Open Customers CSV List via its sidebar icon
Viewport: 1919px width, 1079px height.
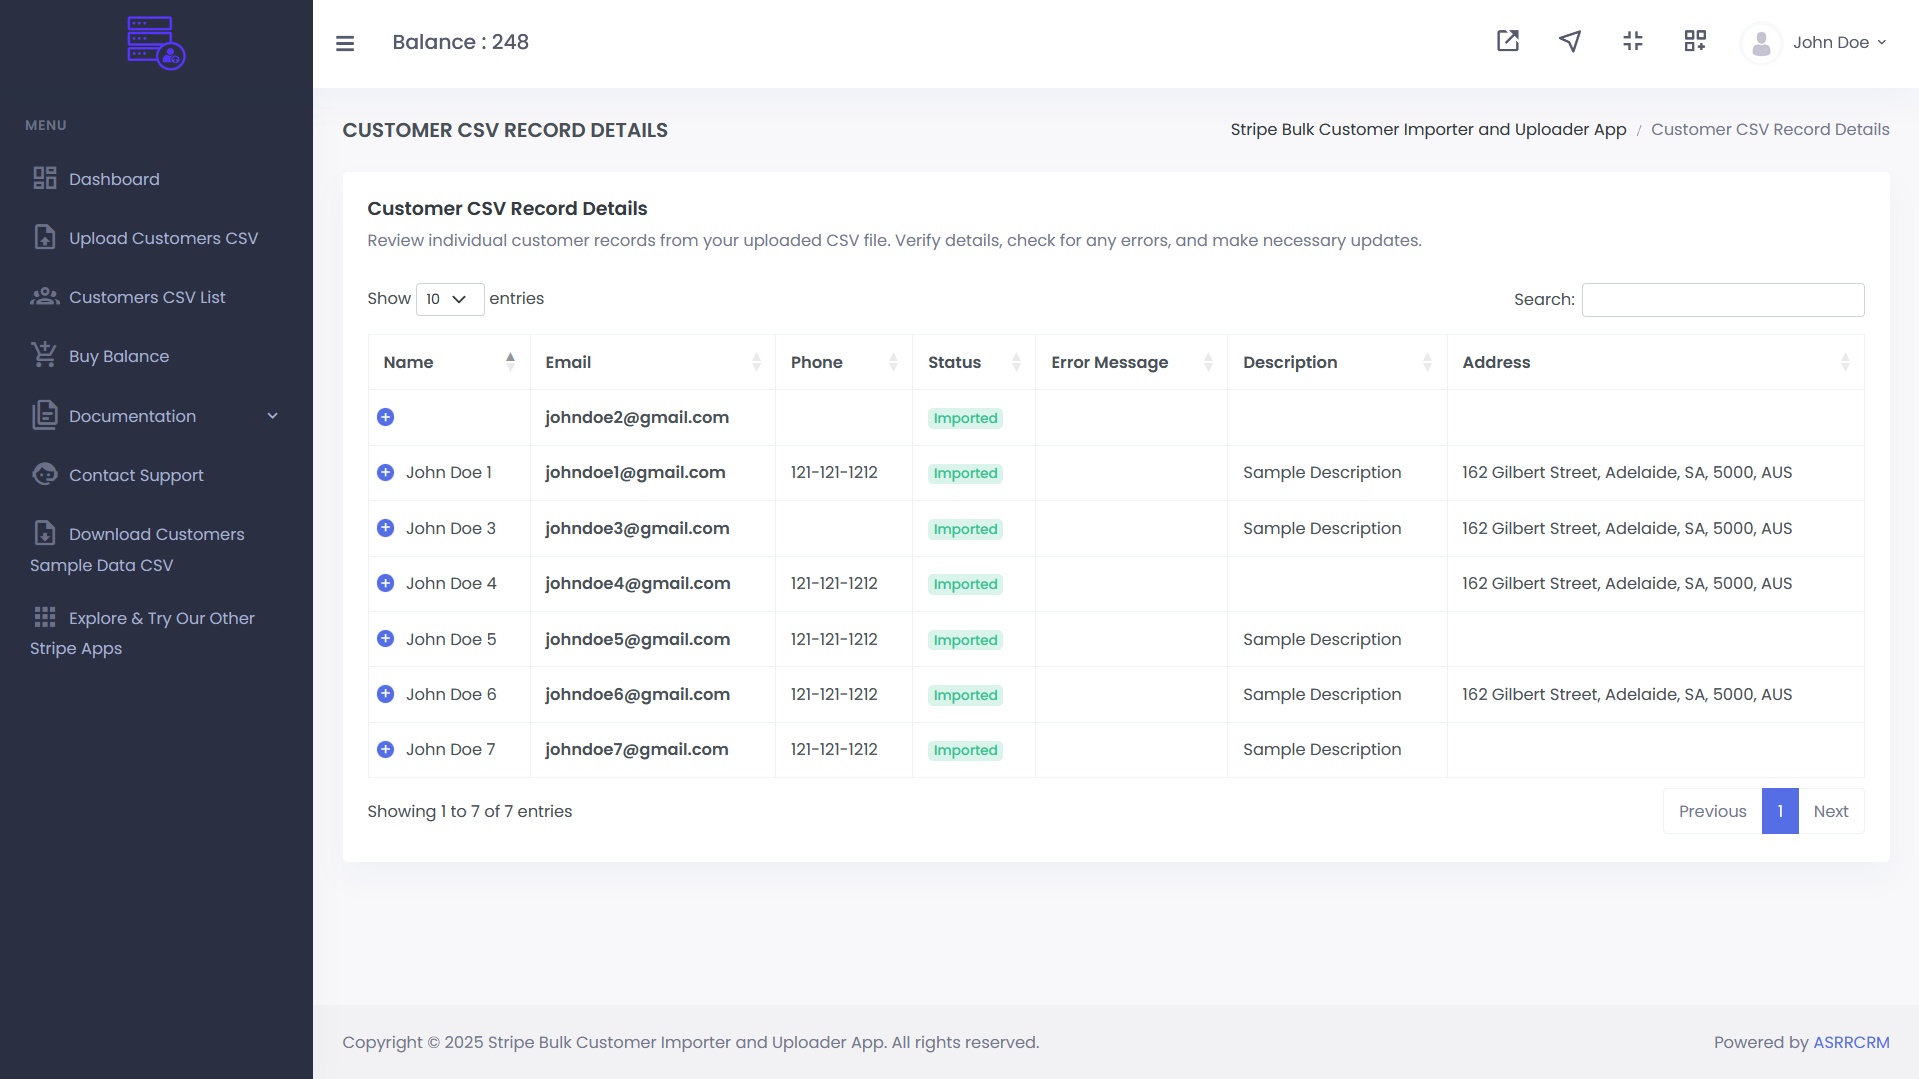pos(44,296)
